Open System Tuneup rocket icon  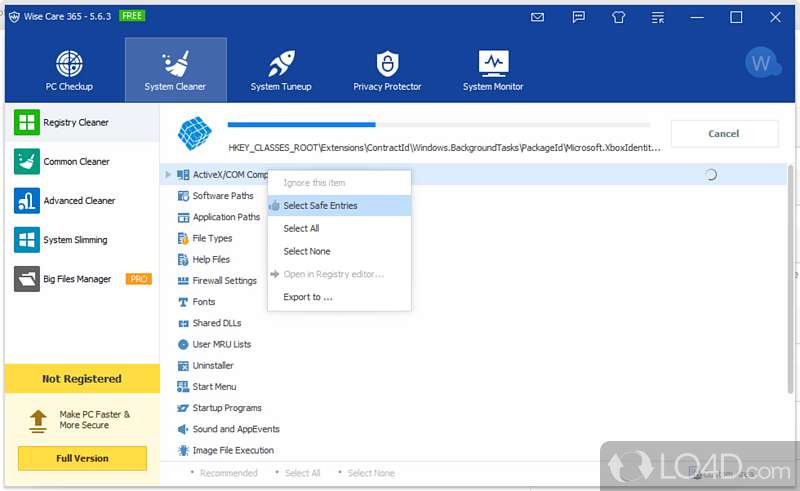(x=280, y=64)
